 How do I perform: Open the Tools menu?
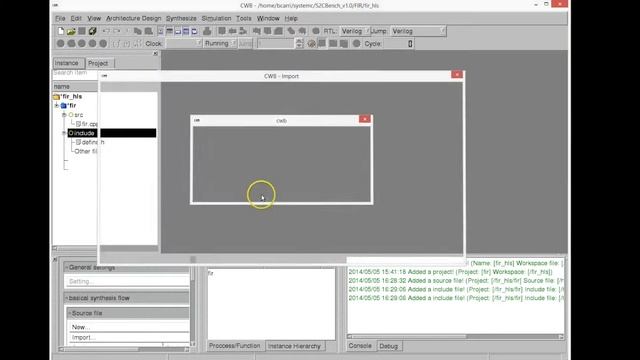tap(244, 18)
